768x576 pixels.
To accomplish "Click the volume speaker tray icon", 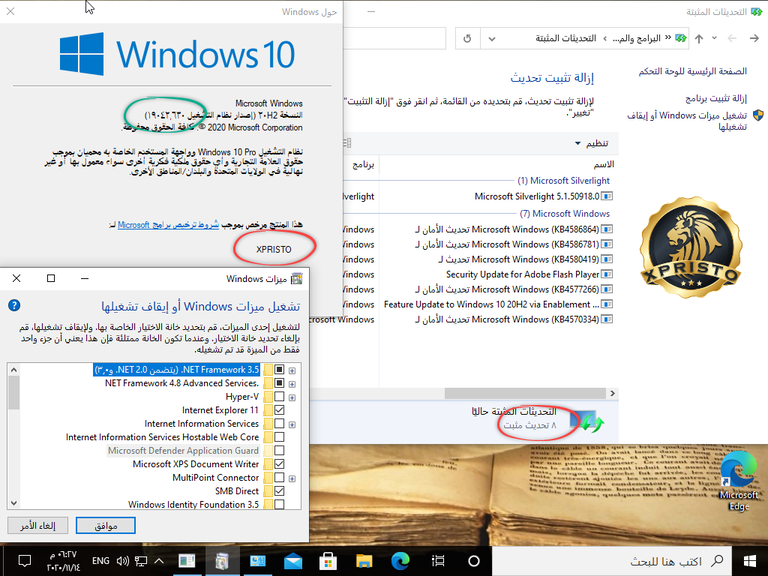I will 122,561.
